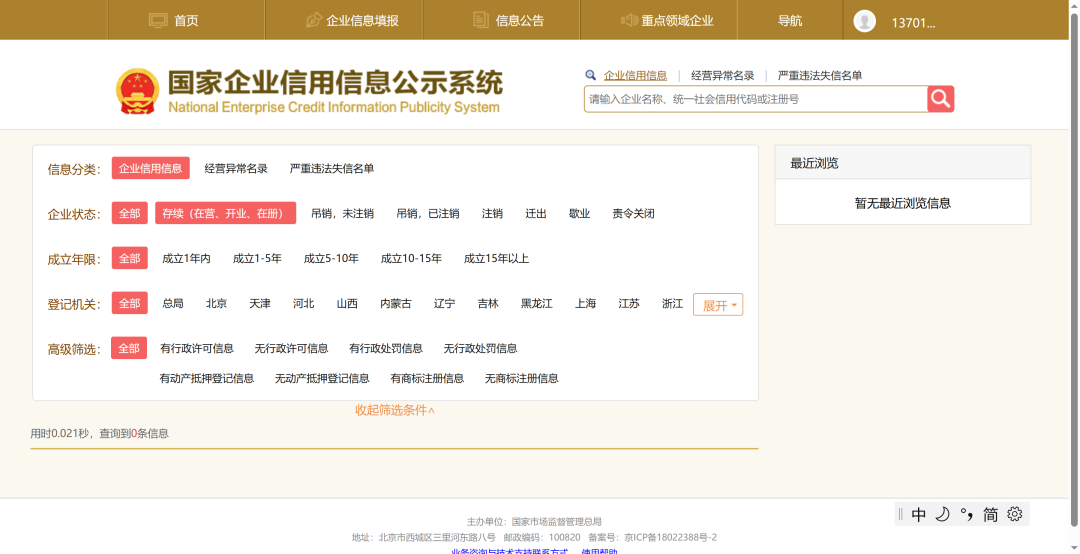Viewport: 1080px width, 554px height.
Task: Select 严重违法失信名单 information category
Action: tap(332, 168)
